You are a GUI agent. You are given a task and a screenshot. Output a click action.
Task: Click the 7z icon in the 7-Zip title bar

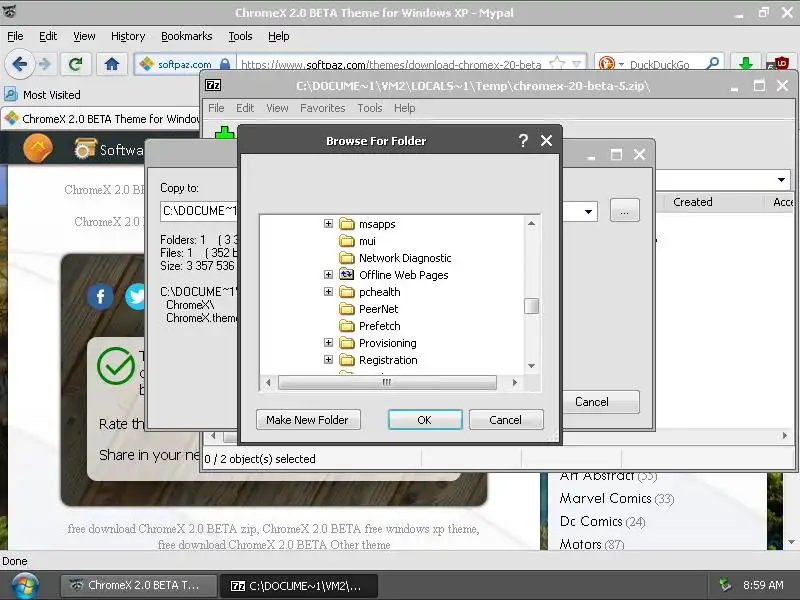[213, 85]
